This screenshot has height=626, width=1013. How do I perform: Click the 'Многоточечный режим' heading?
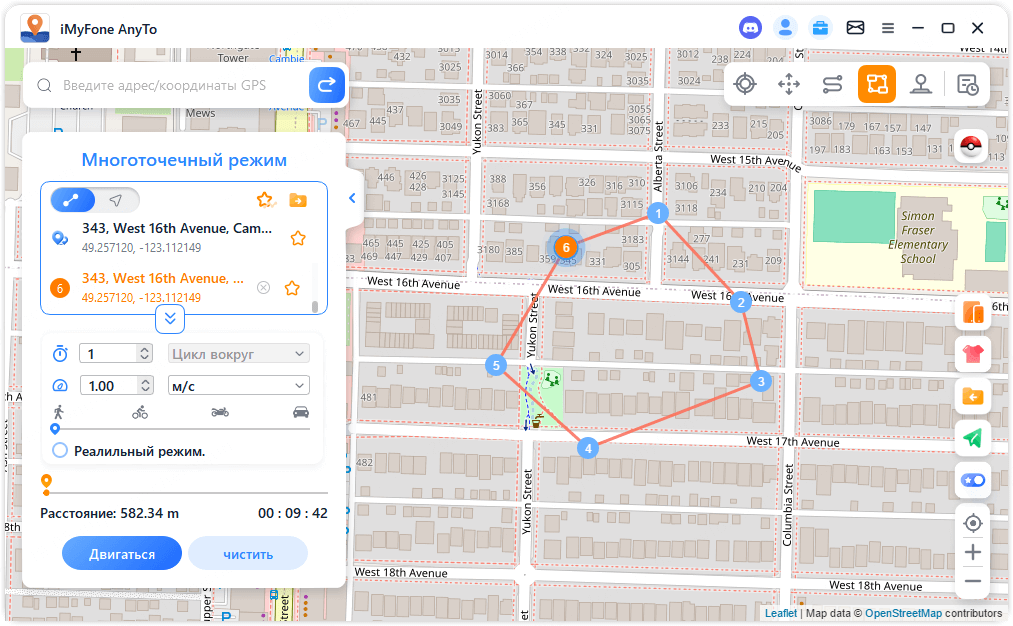pos(184,160)
